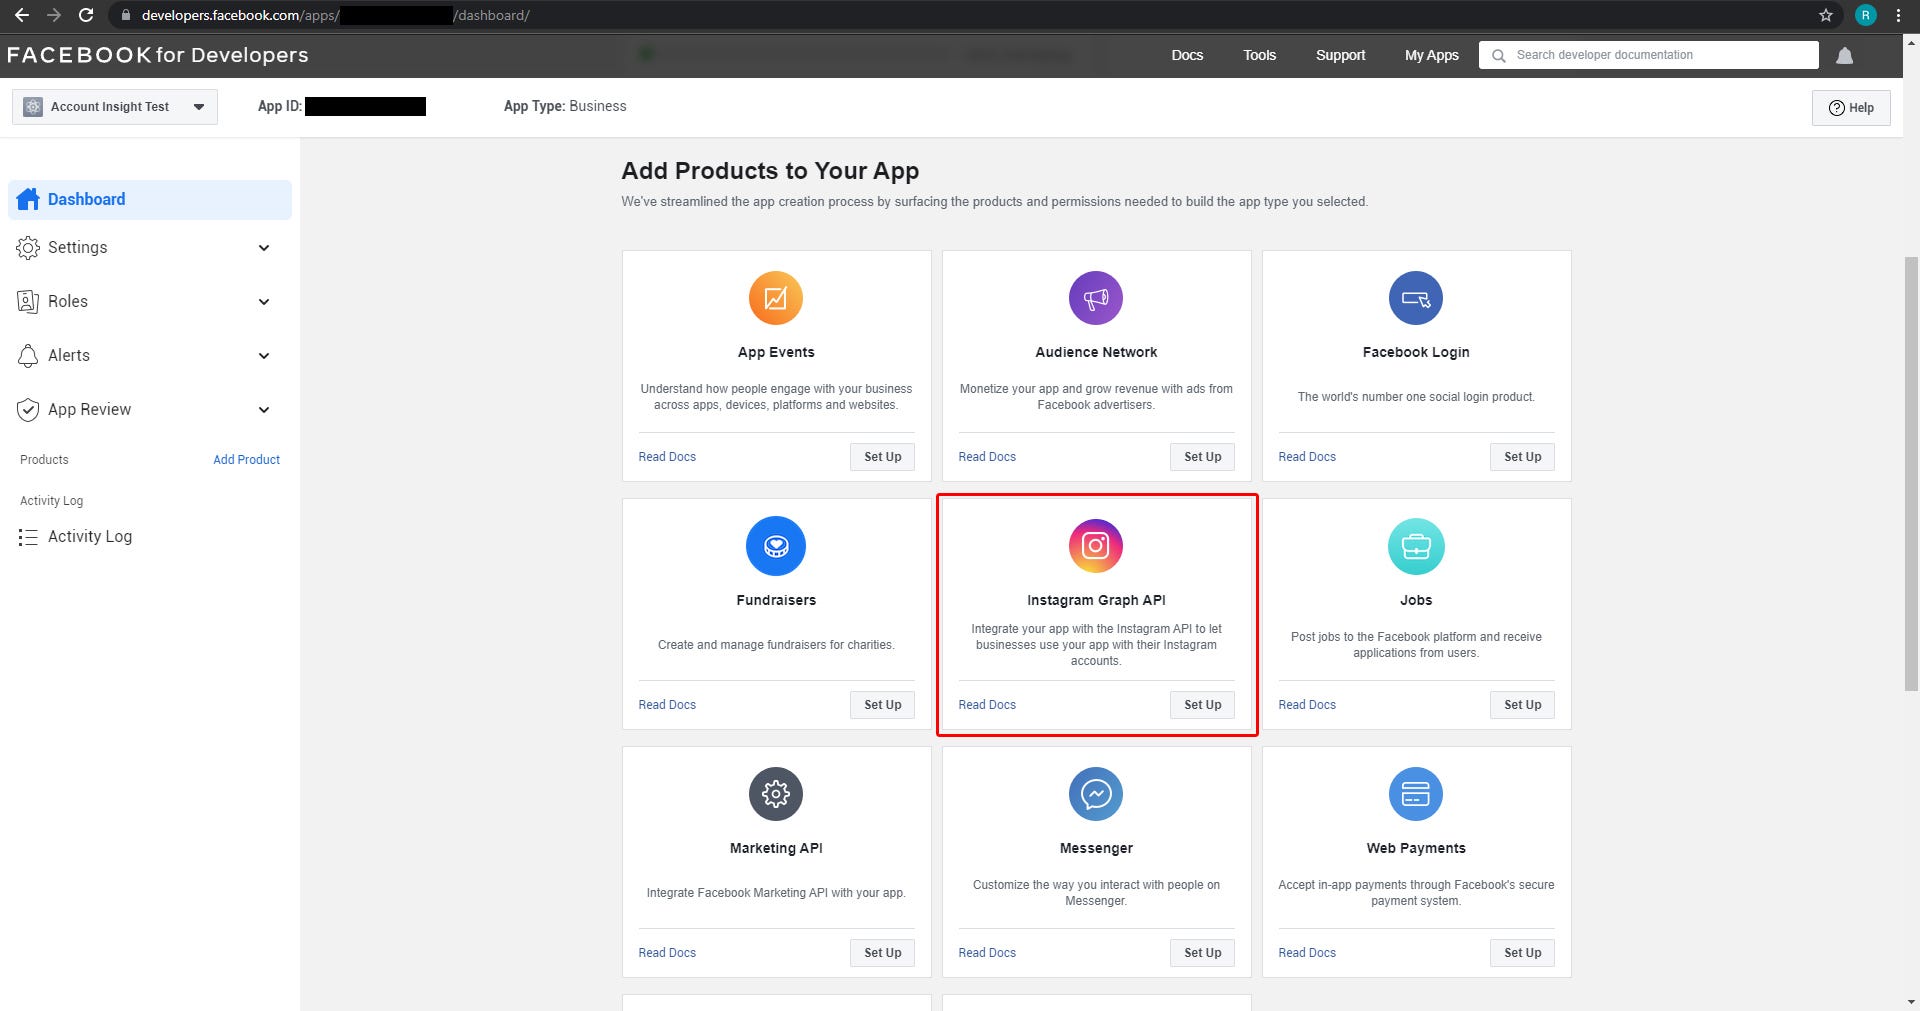Click the Messenger chat bubble icon
Screen dimensions: 1920x1011
(x=1096, y=794)
